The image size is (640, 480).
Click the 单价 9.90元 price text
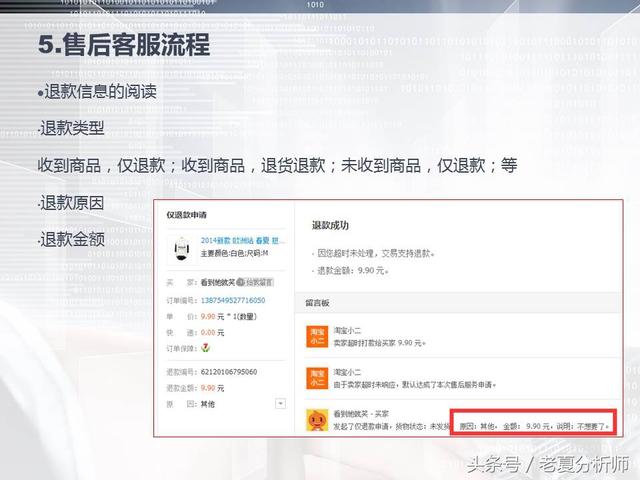click(209, 315)
